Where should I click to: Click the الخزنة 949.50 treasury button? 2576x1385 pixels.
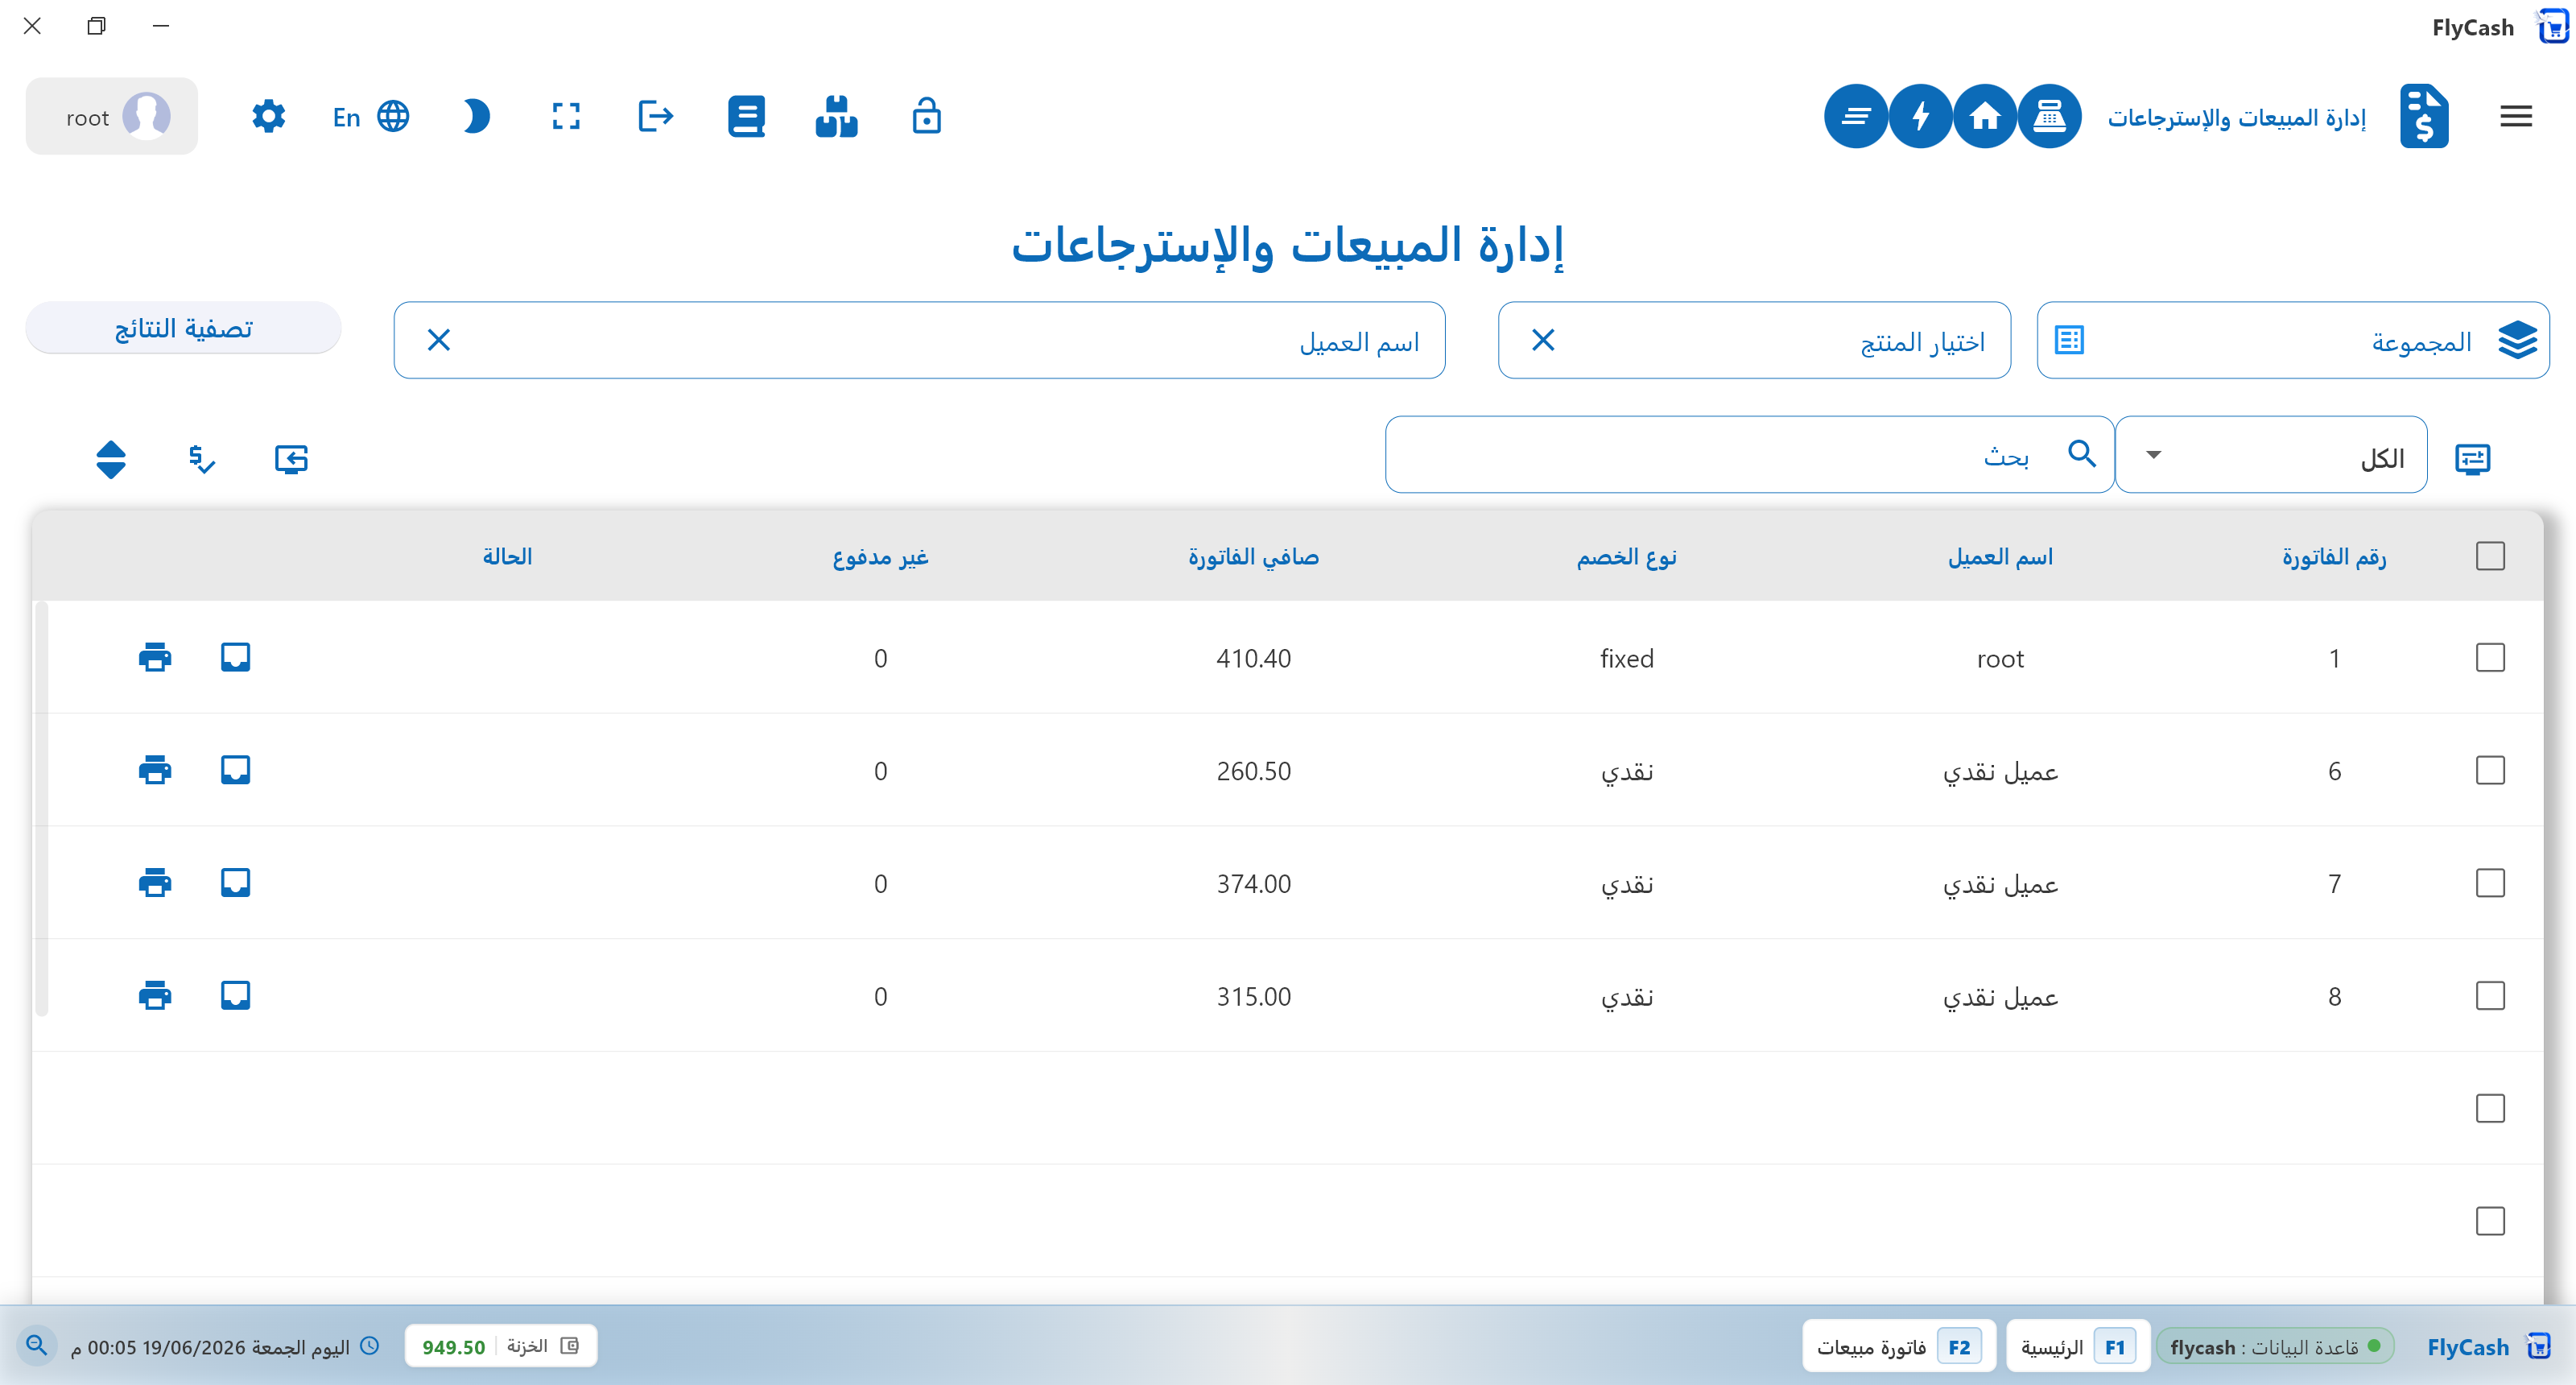click(501, 1347)
